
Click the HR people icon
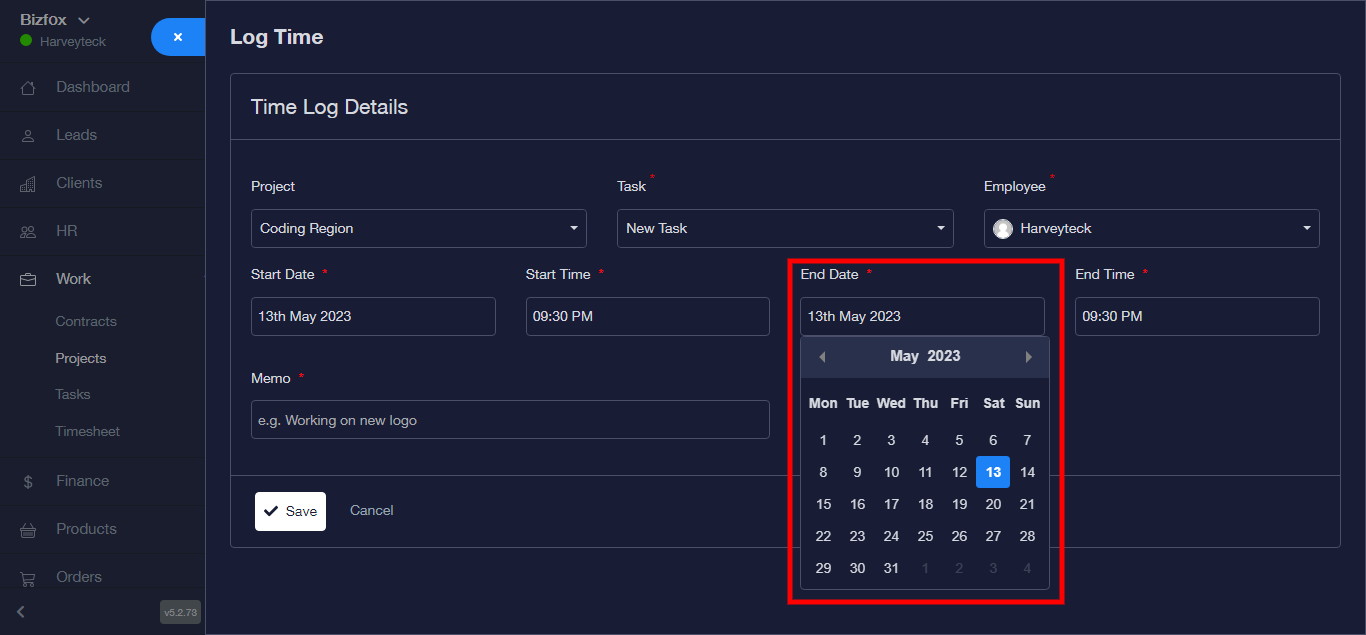click(28, 232)
